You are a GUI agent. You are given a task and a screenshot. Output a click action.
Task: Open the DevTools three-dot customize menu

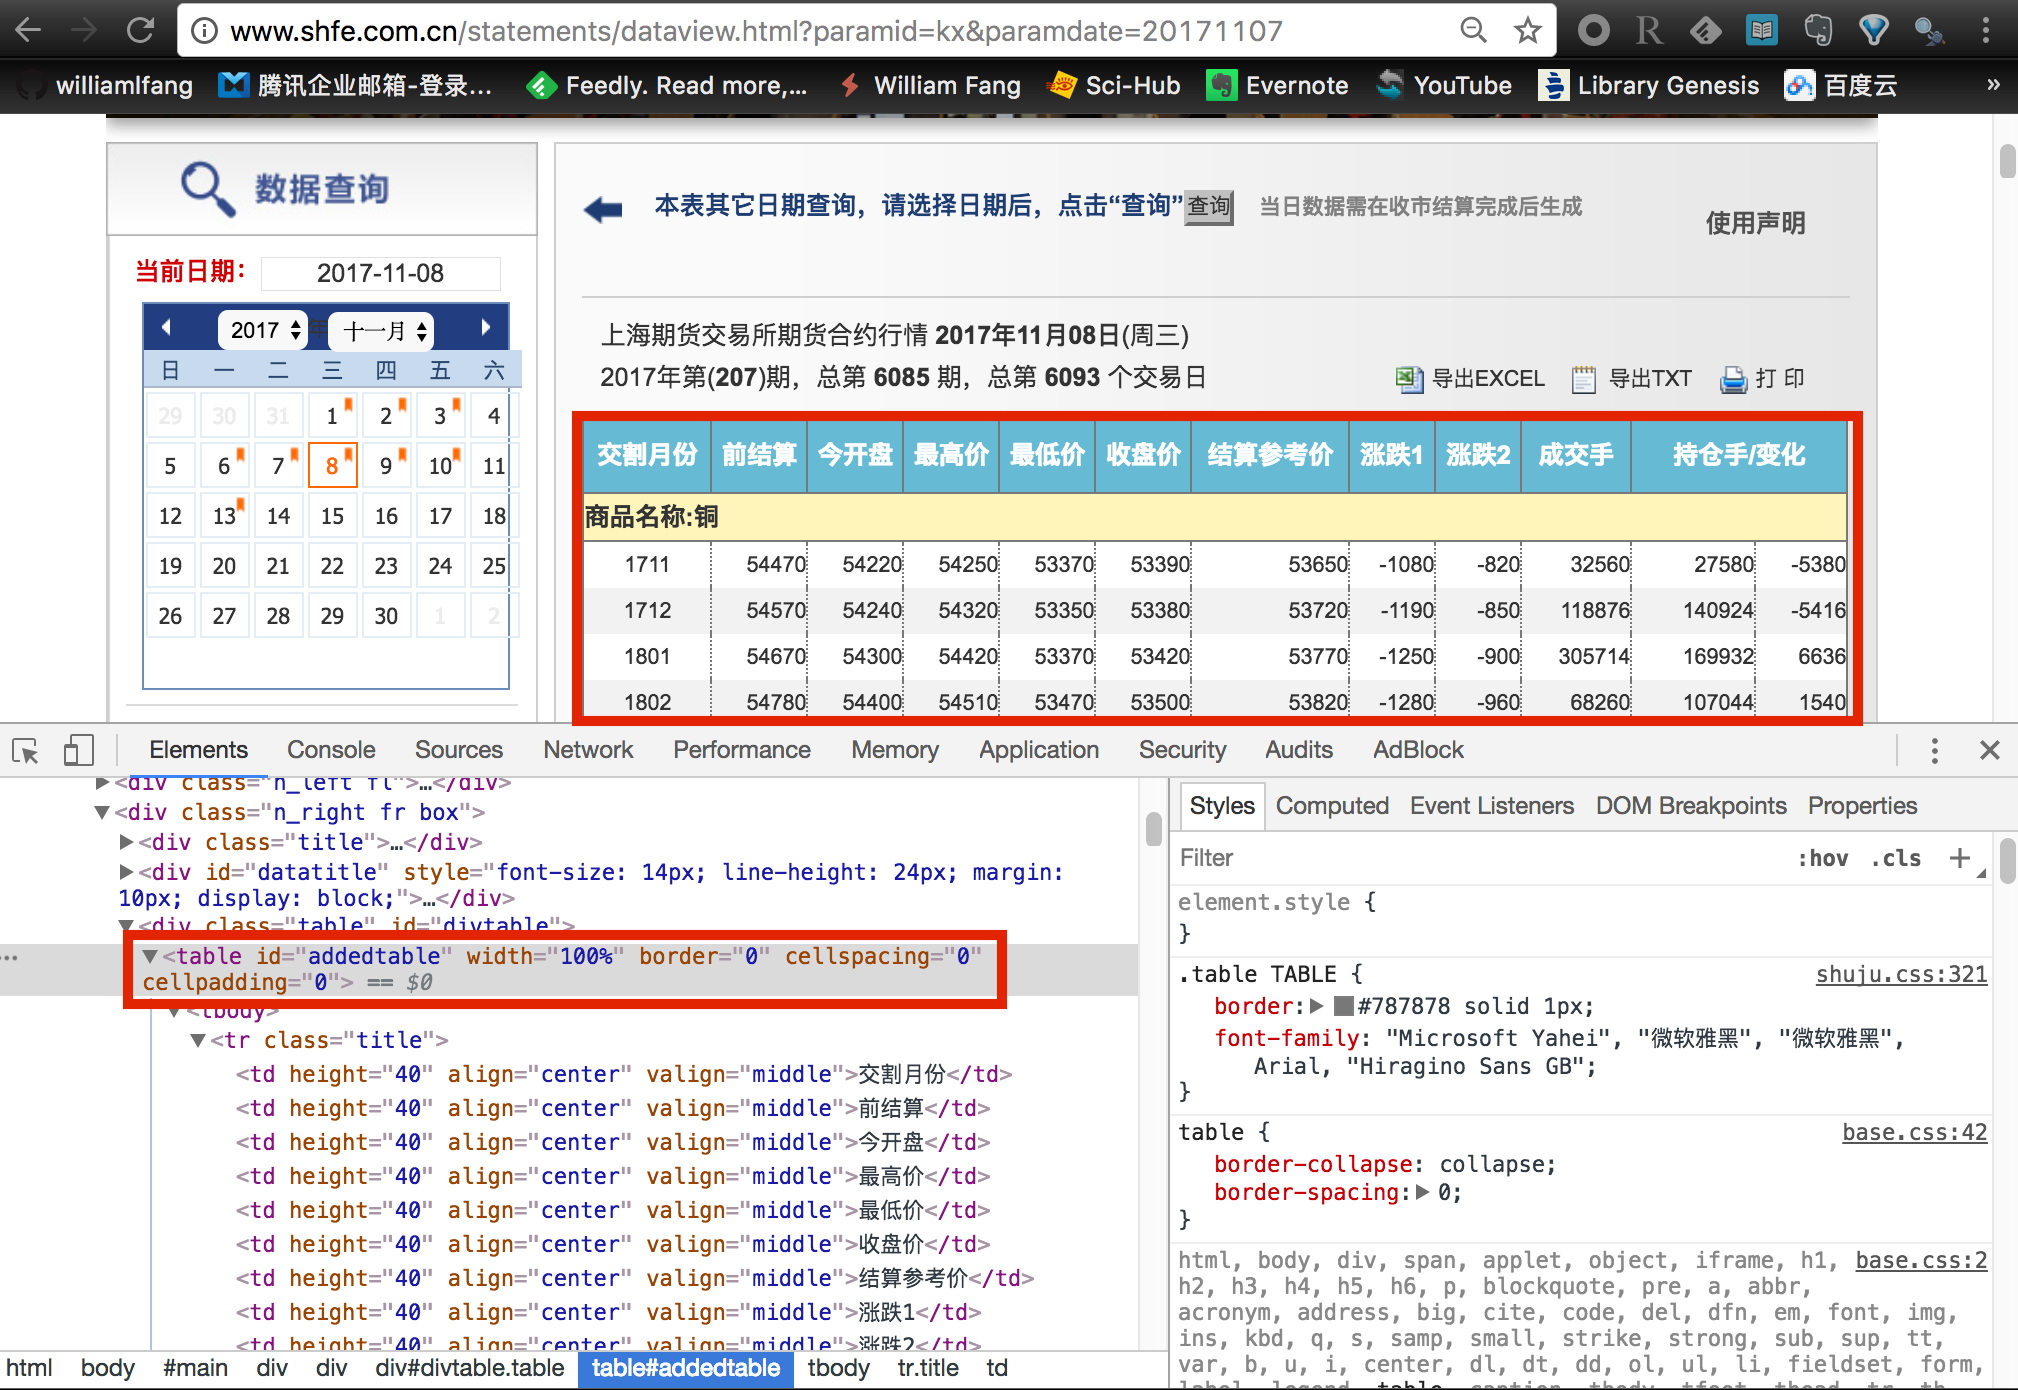(x=1934, y=750)
